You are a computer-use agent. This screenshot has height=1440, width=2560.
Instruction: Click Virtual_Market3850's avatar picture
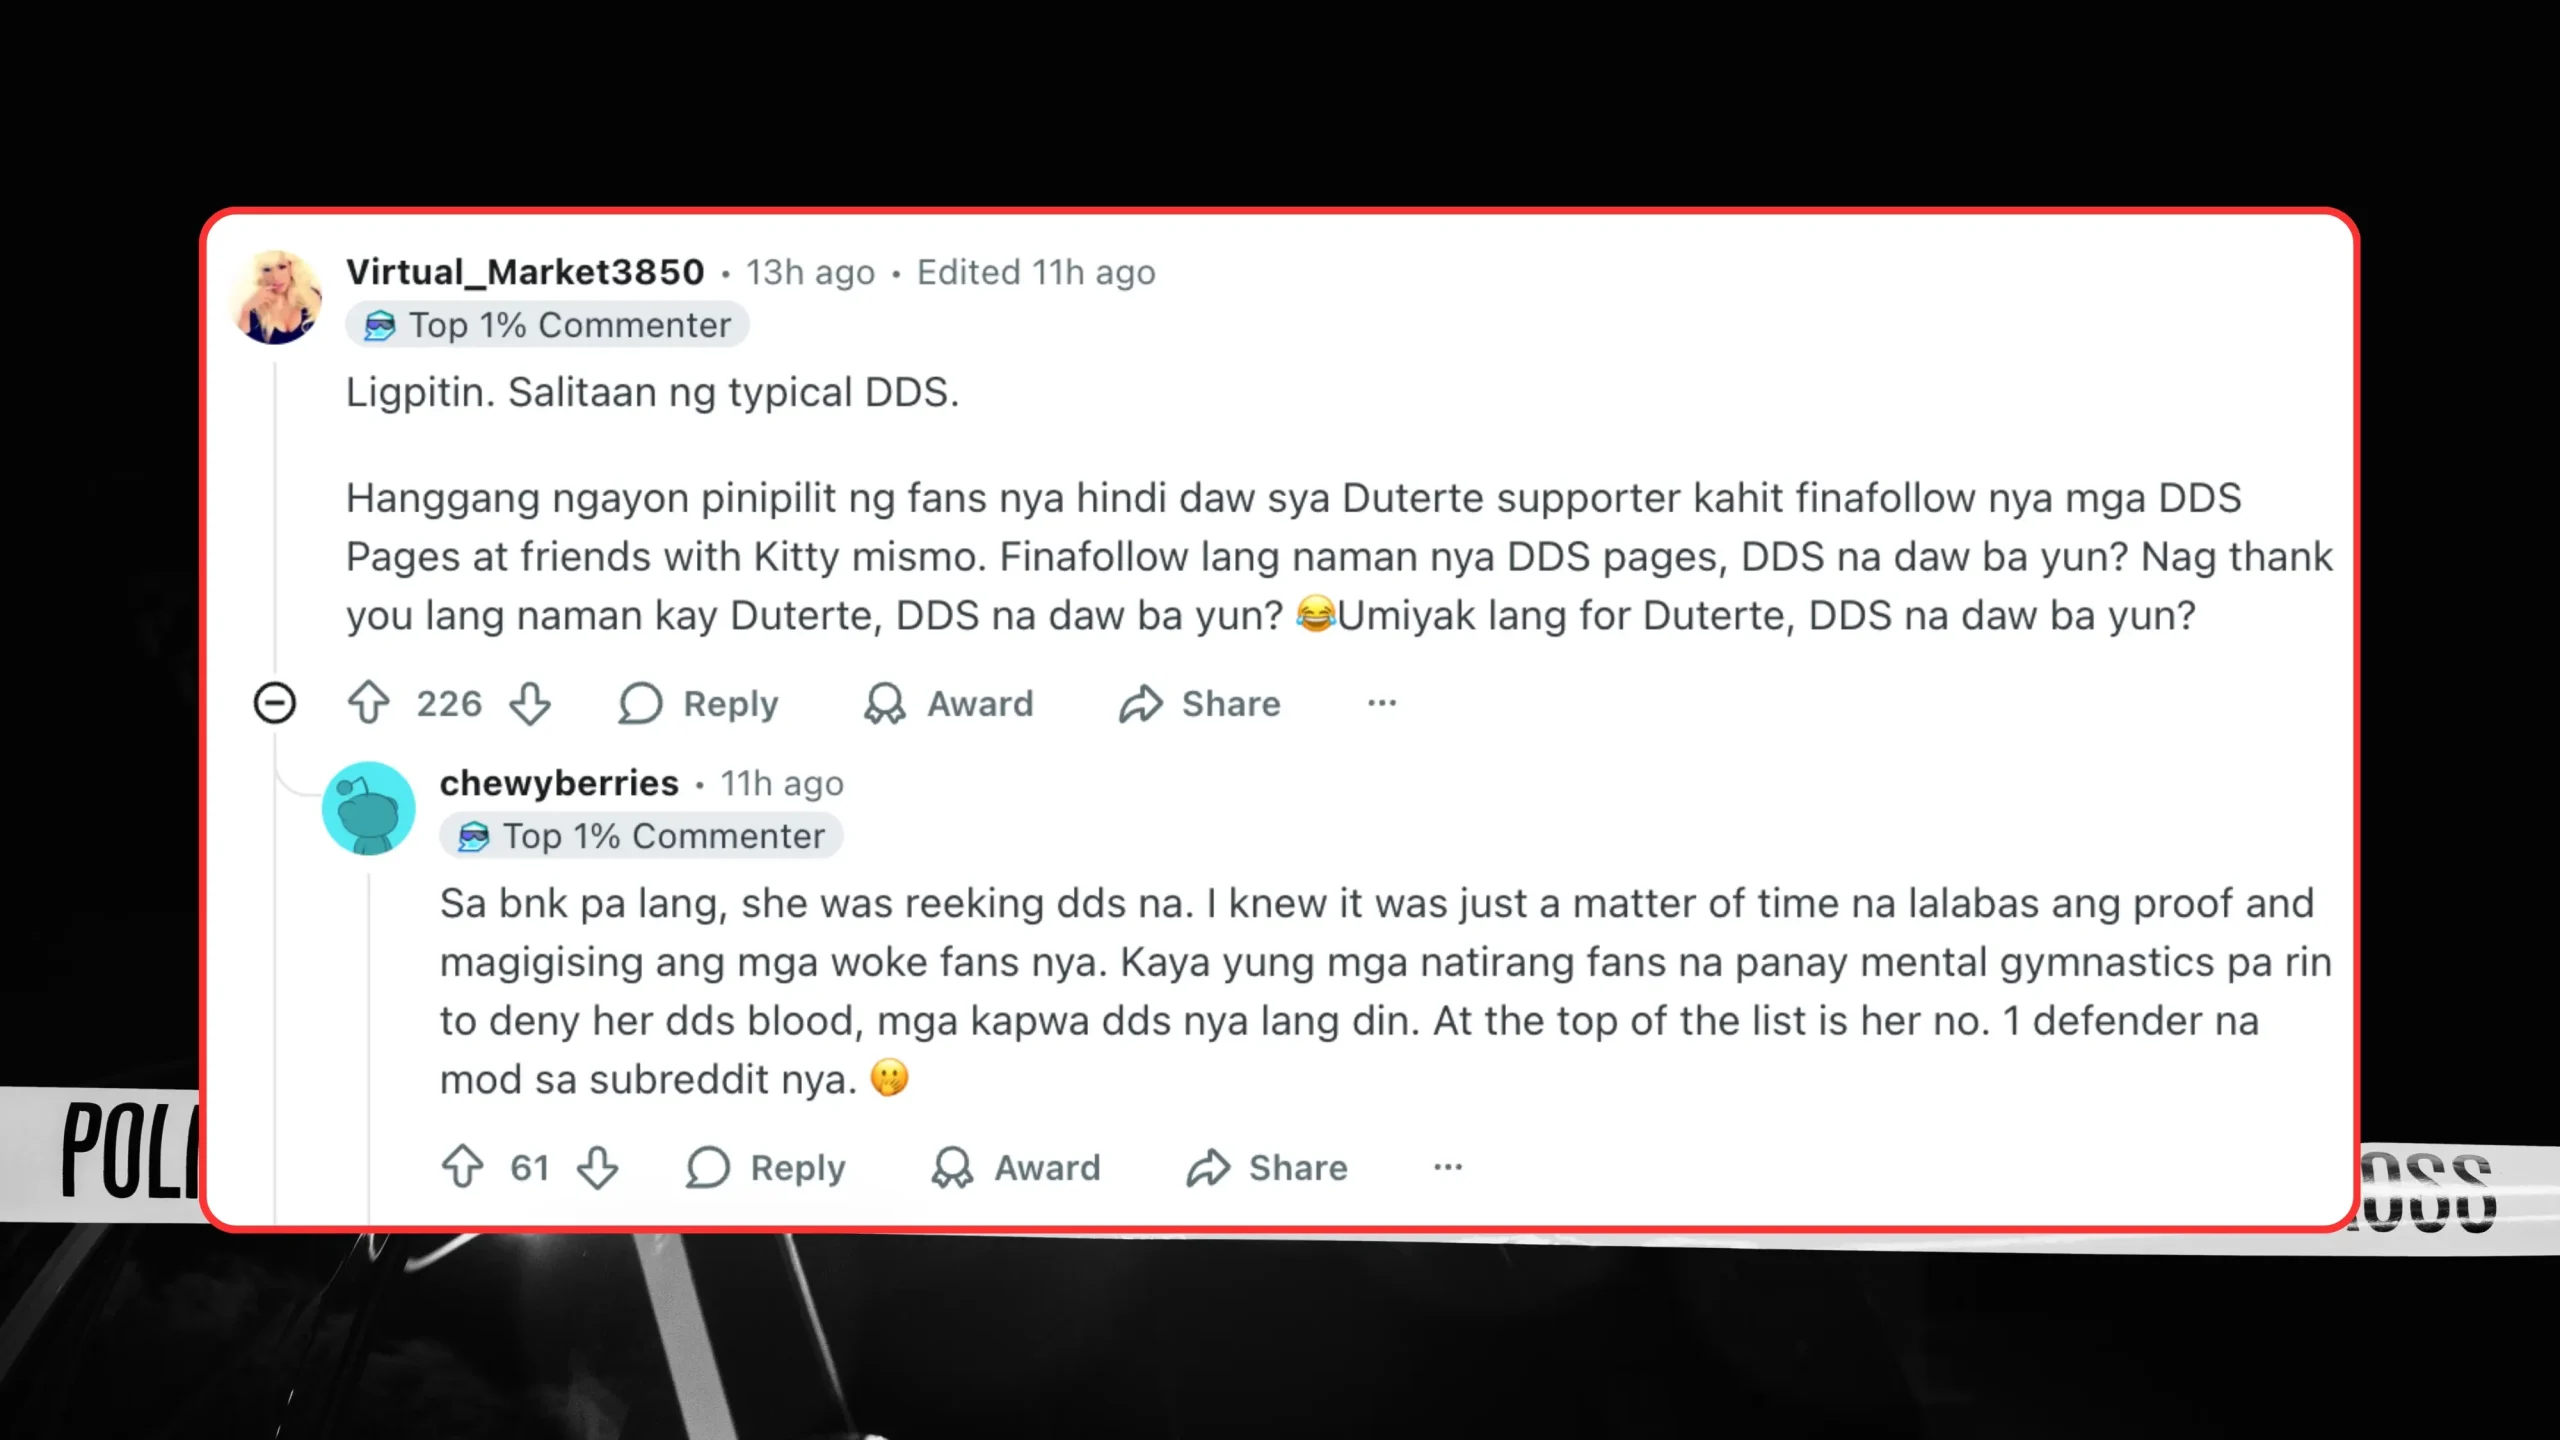tap(276, 297)
